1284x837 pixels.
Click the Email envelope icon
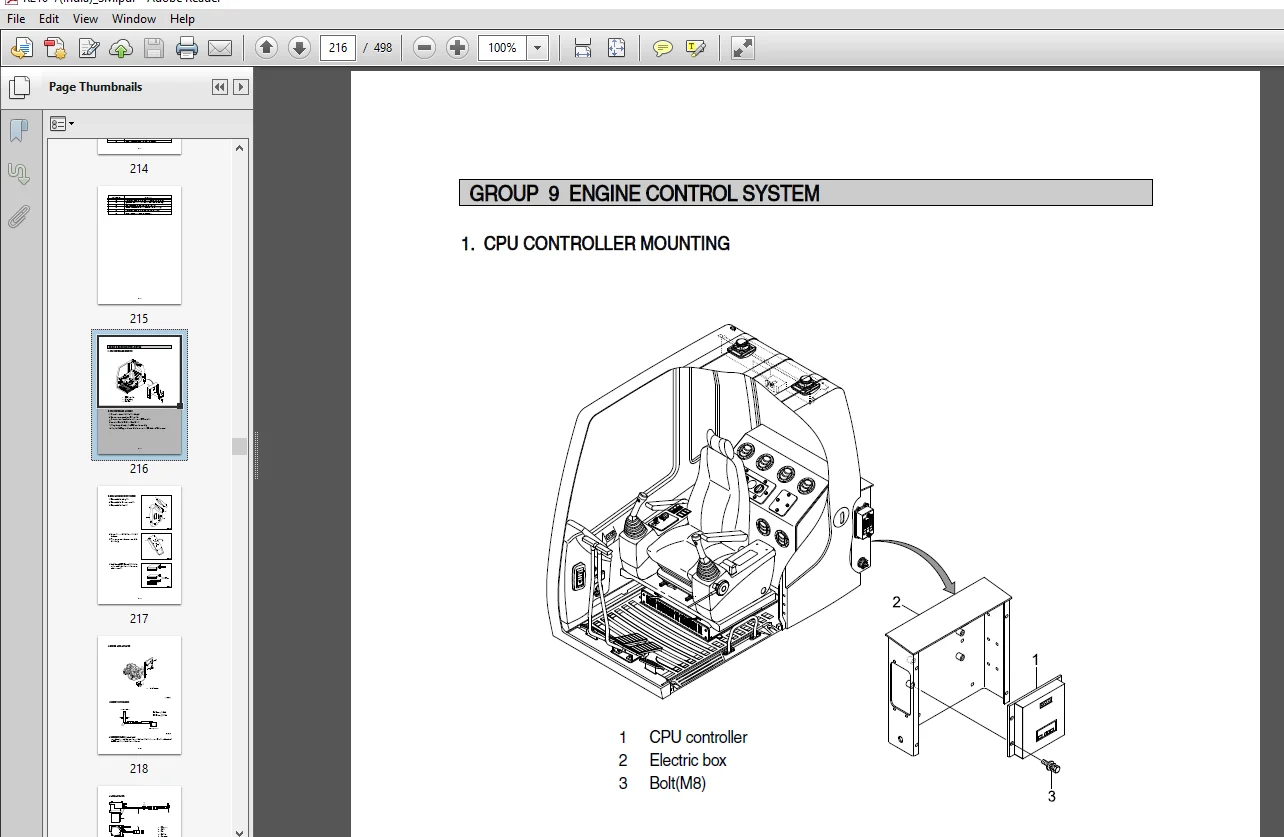(220, 47)
